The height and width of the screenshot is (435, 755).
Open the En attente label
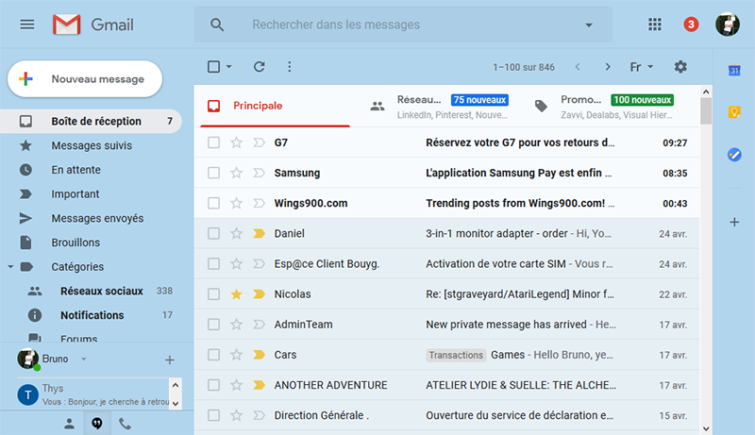pos(91,170)
